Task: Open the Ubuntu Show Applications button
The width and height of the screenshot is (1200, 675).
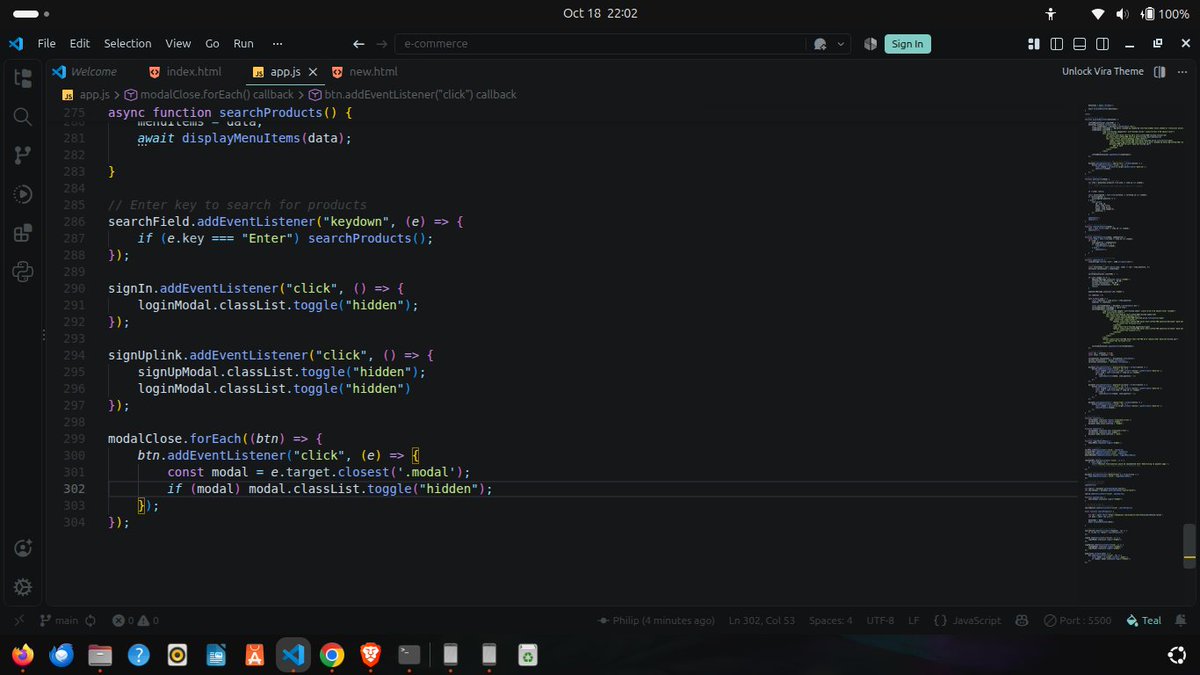Action: click(x=1177, y=656)
